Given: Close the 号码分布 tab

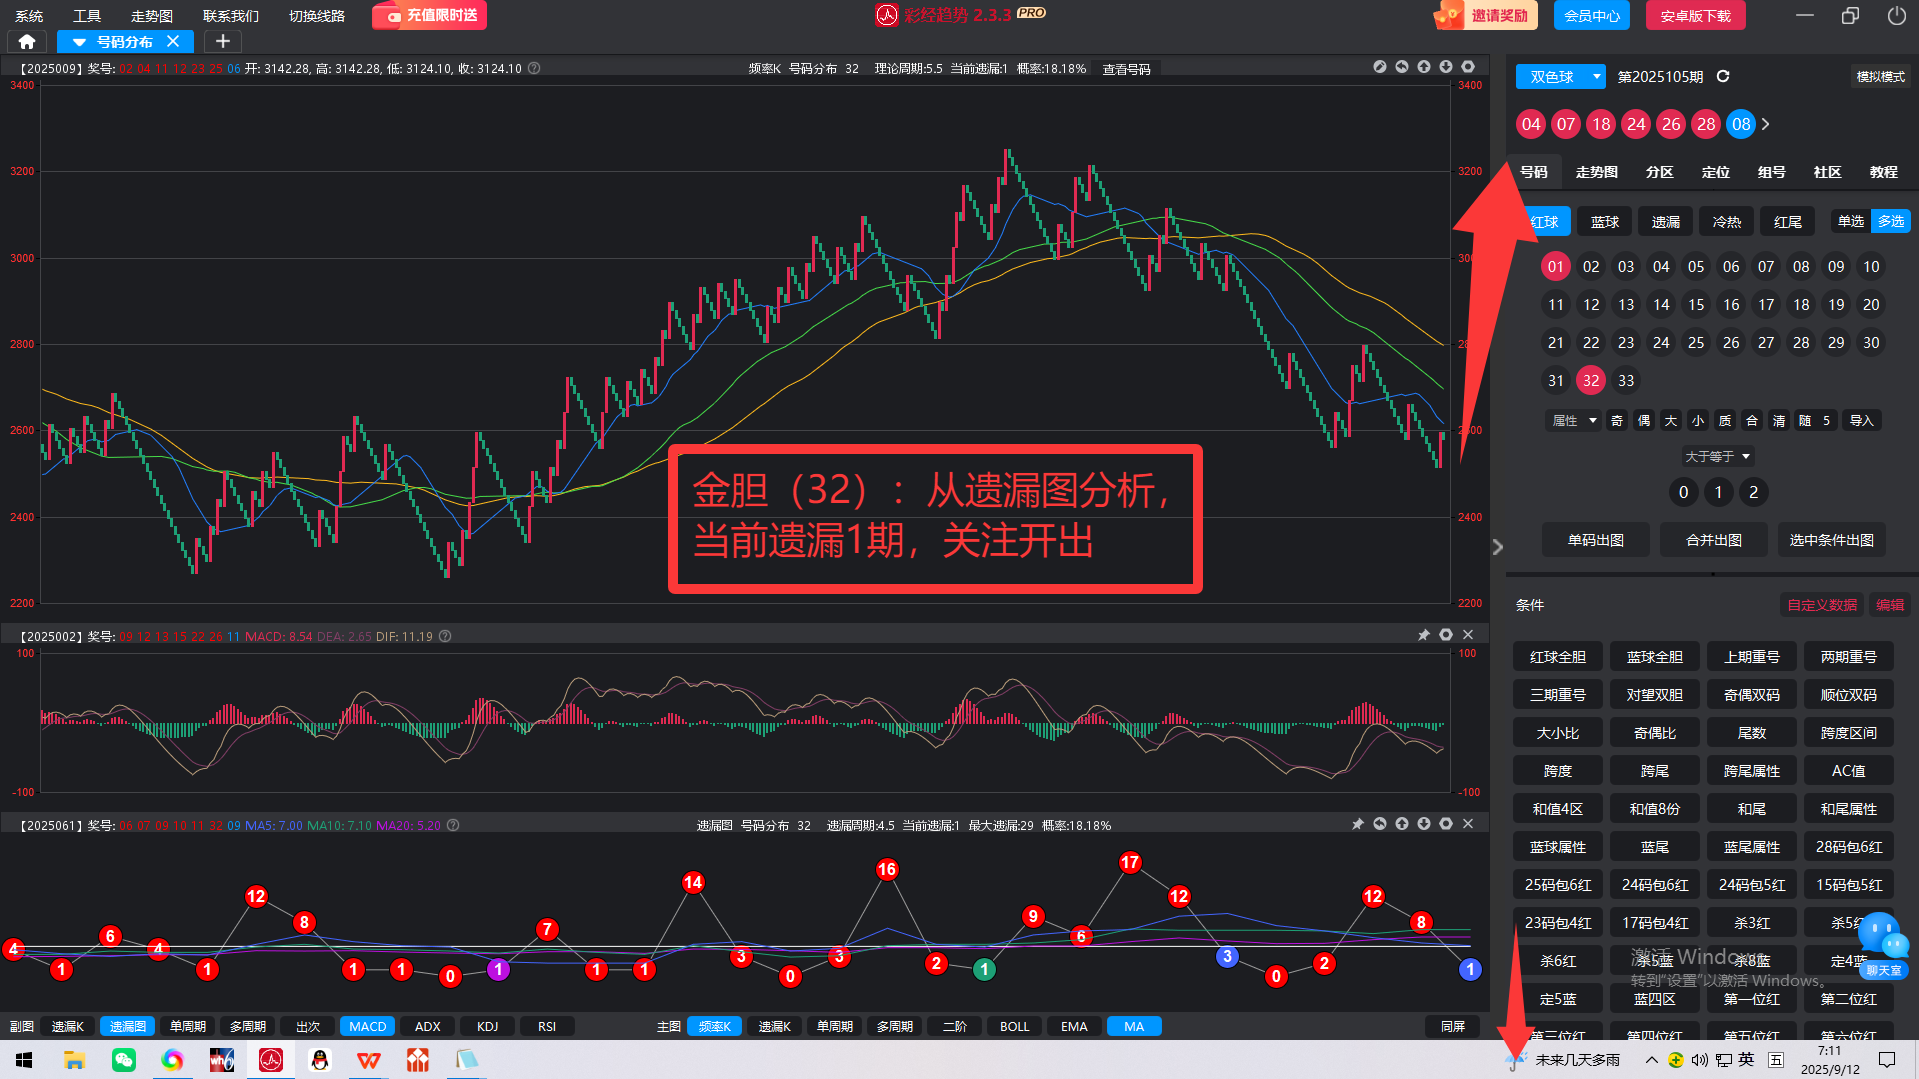Looking at the screenshot, I should tap(173, 41).
